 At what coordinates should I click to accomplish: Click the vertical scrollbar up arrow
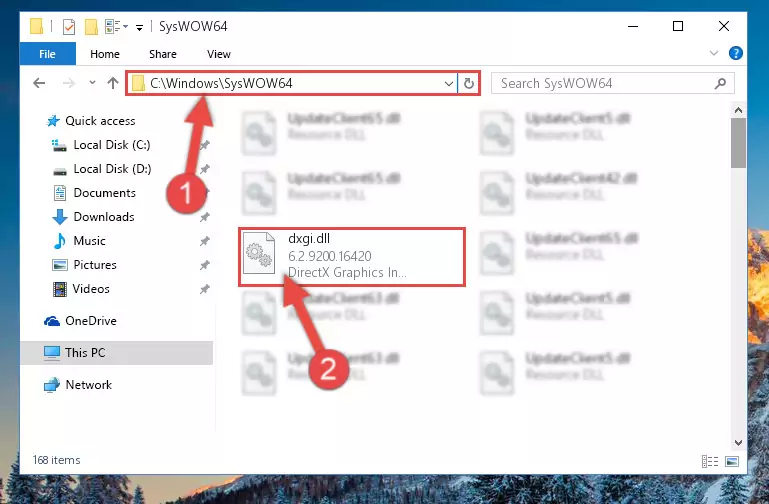click(738, 110)
